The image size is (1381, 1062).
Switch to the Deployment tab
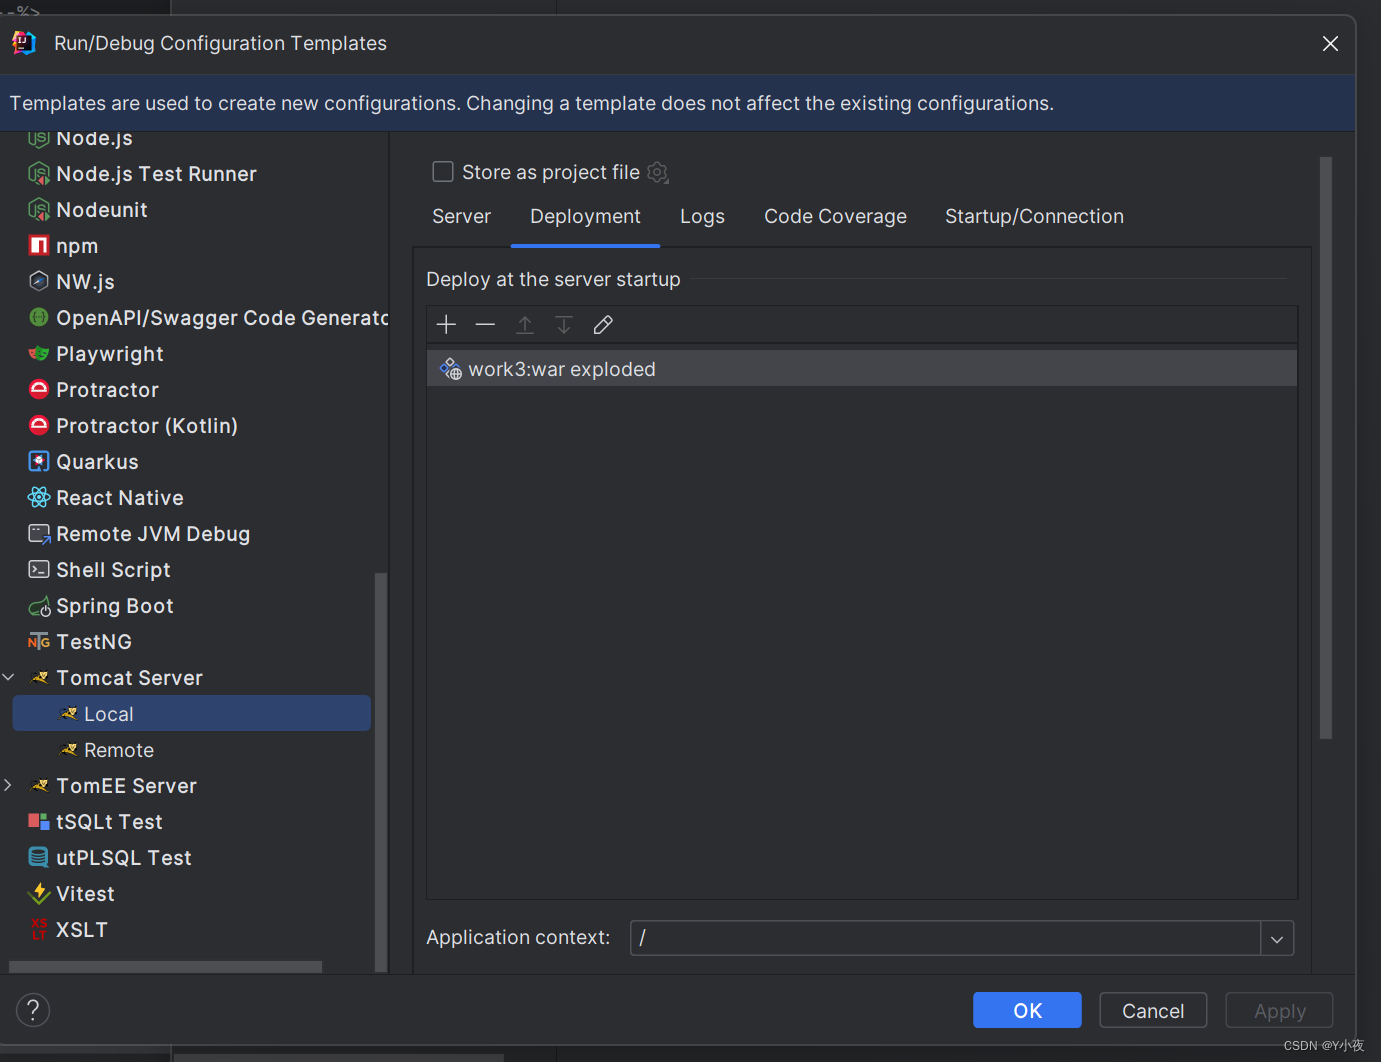[x=585, y=216]
